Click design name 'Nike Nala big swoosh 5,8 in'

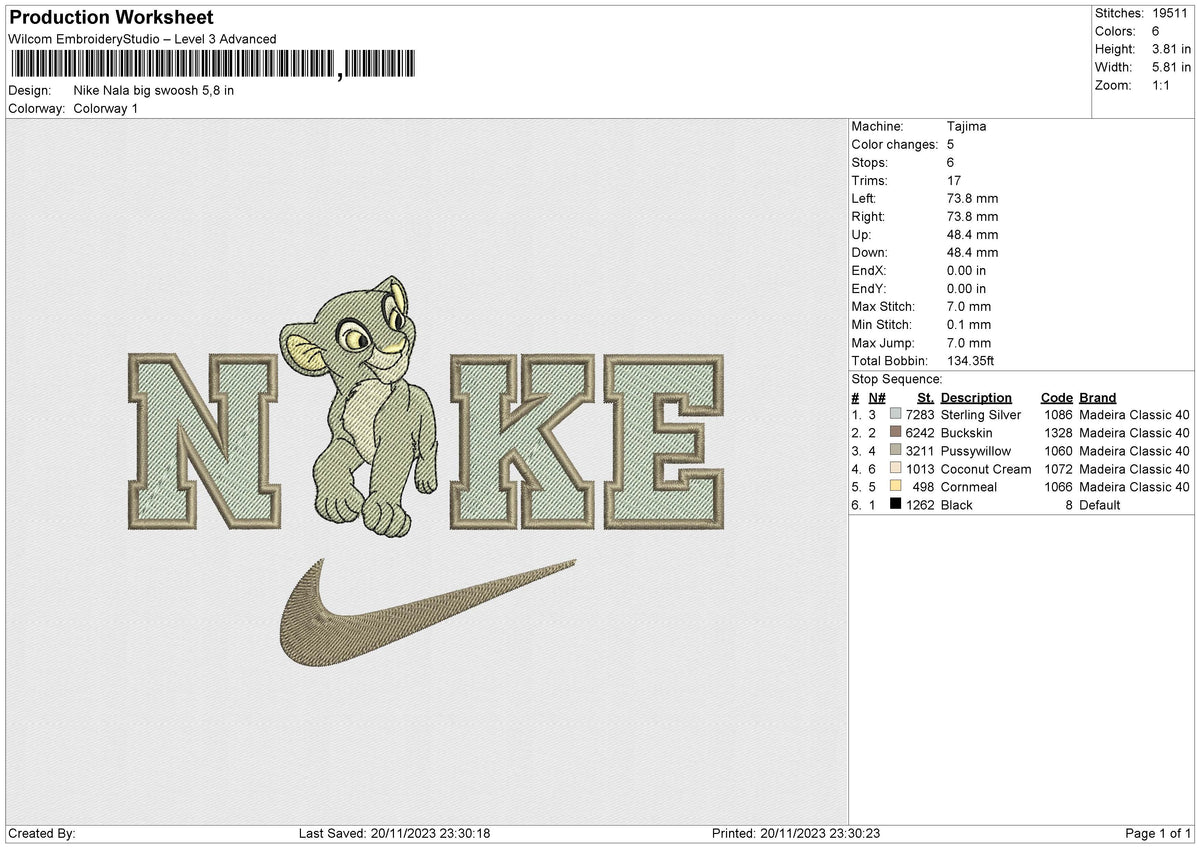pyautogui.click(x=154, y=90)
